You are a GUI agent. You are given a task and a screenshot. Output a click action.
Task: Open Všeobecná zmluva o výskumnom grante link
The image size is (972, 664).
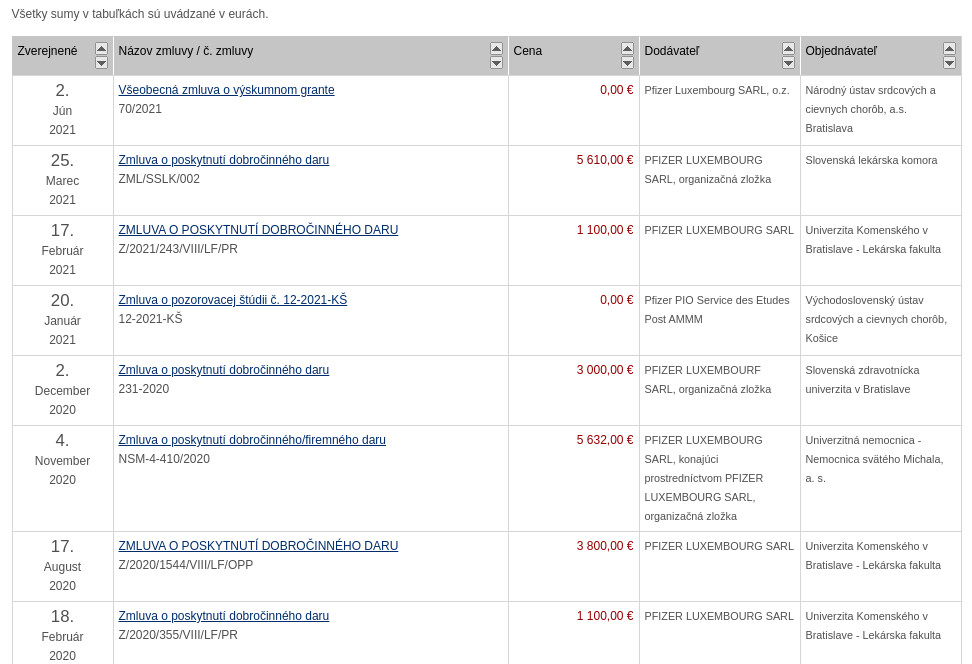226,90
